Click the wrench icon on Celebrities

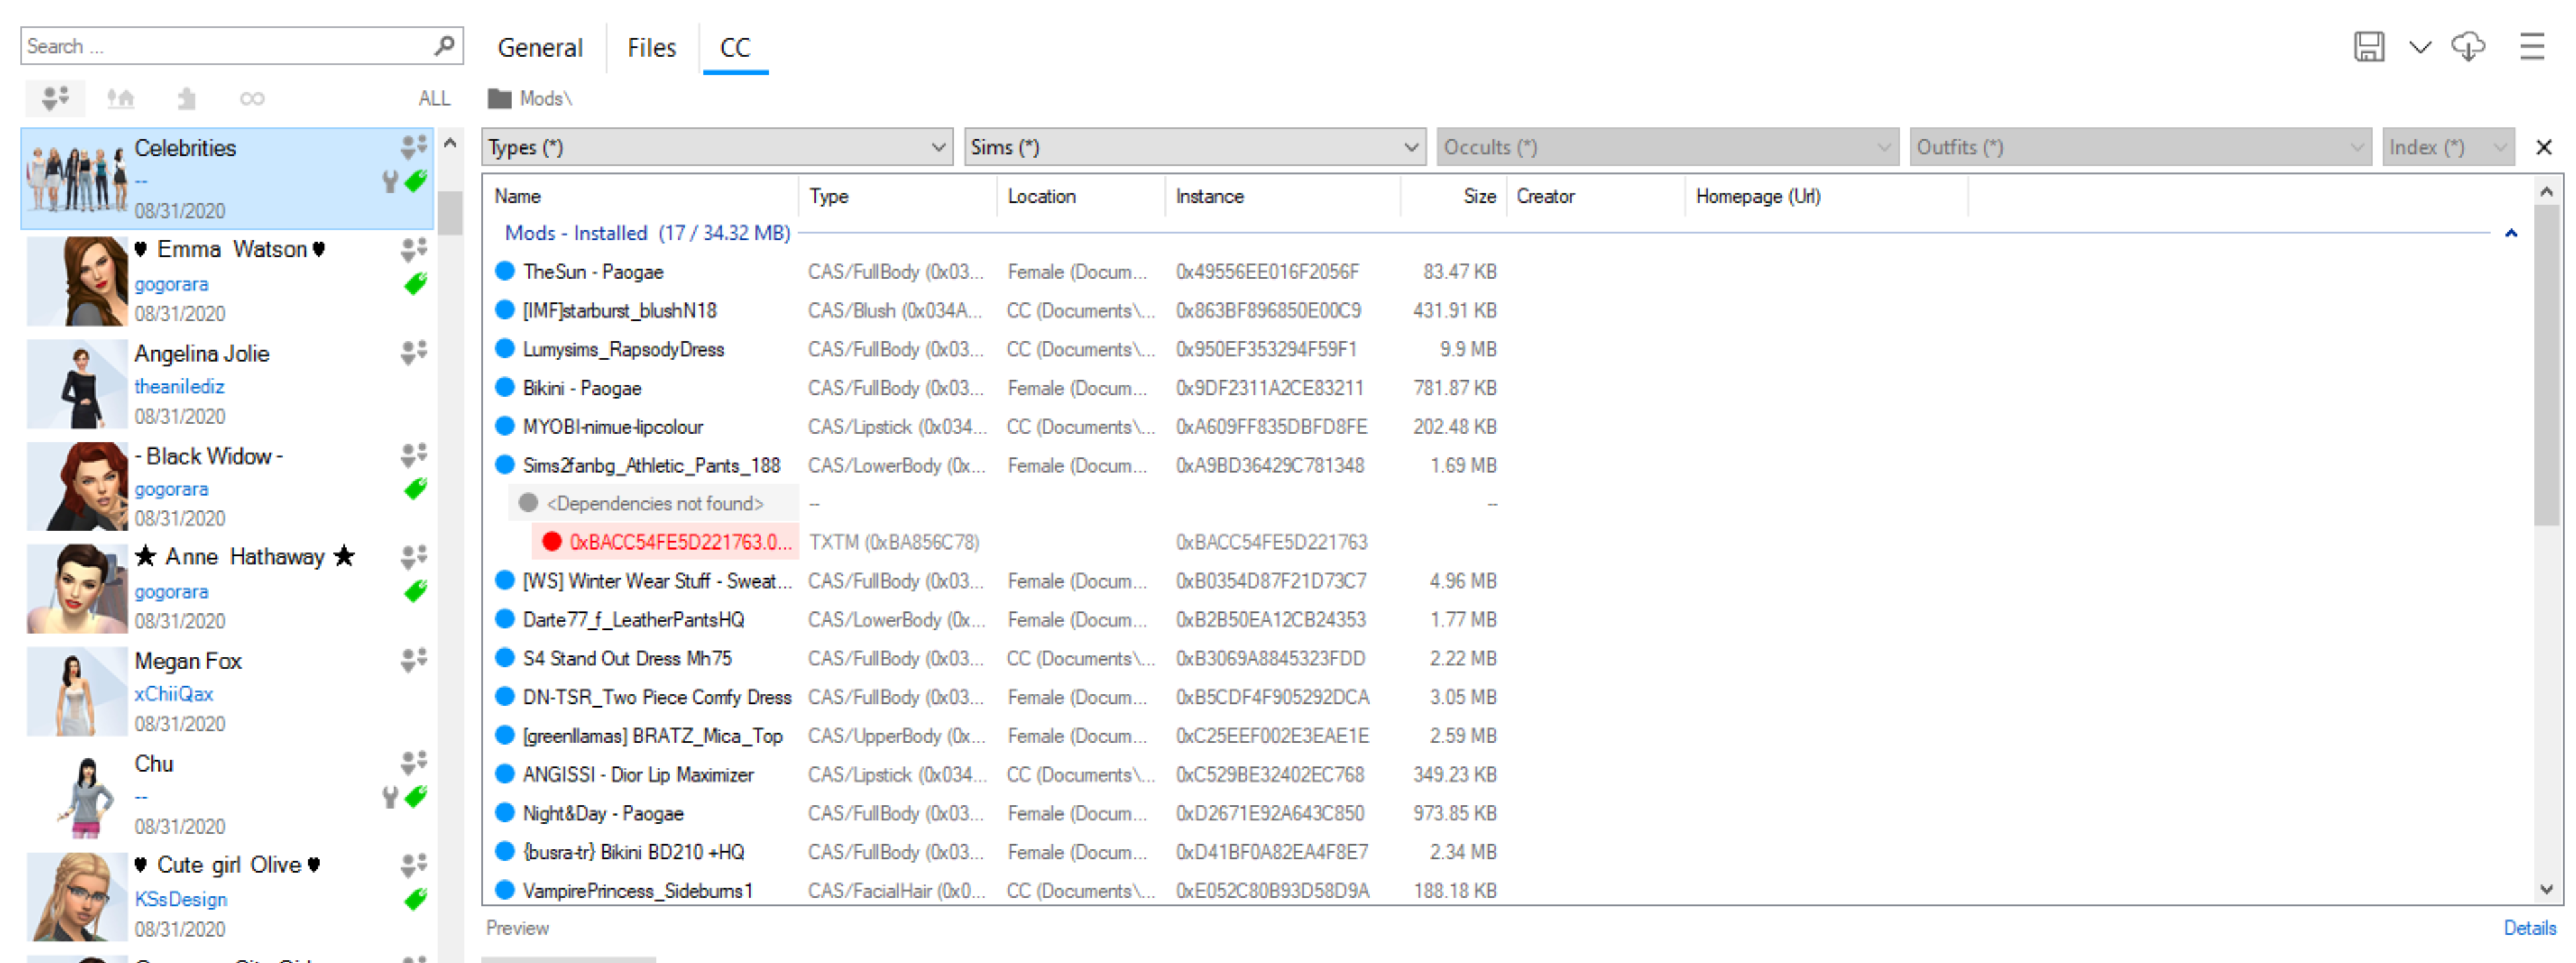390,182
